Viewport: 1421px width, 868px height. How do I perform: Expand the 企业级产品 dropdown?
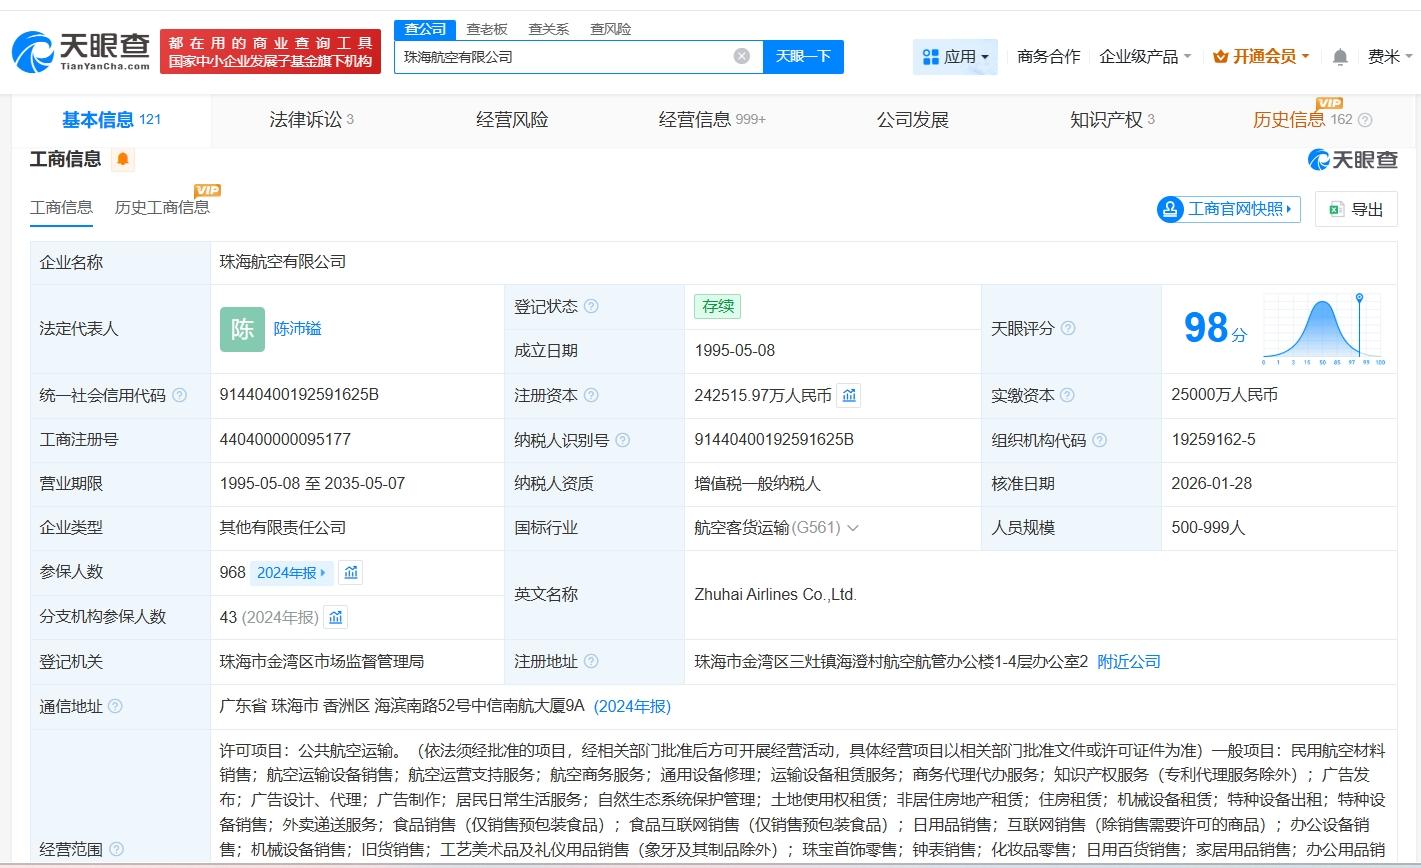pos(1145,57)
